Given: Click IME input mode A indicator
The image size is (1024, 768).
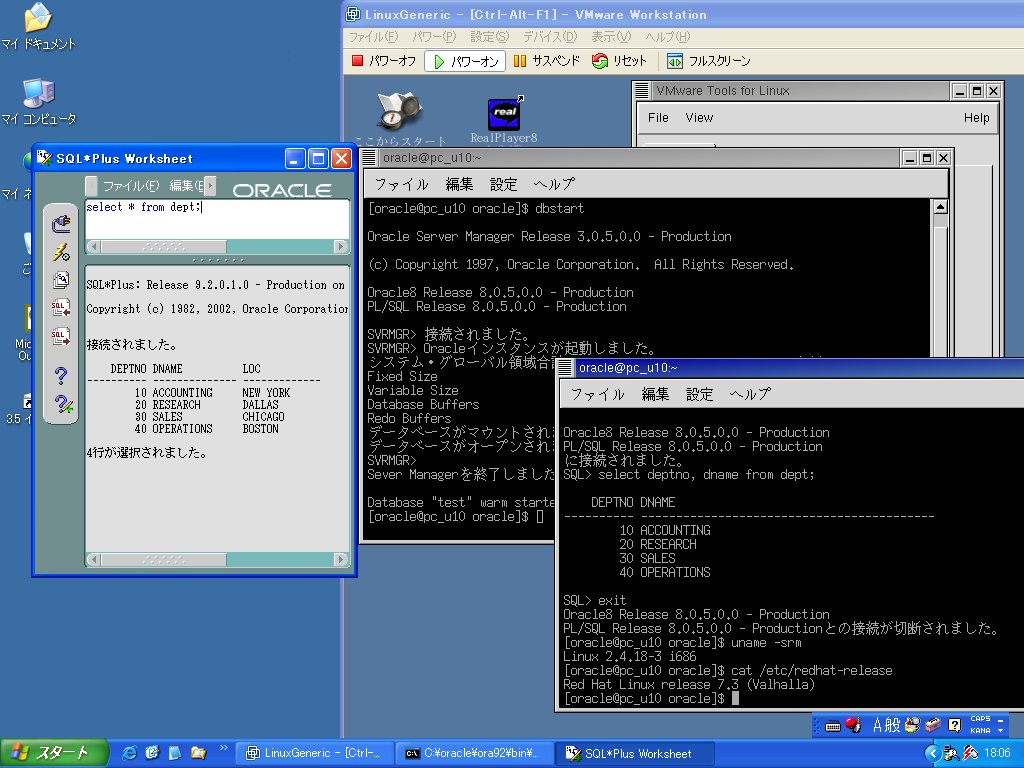Looking at the screenshot, I should point(878,725).
